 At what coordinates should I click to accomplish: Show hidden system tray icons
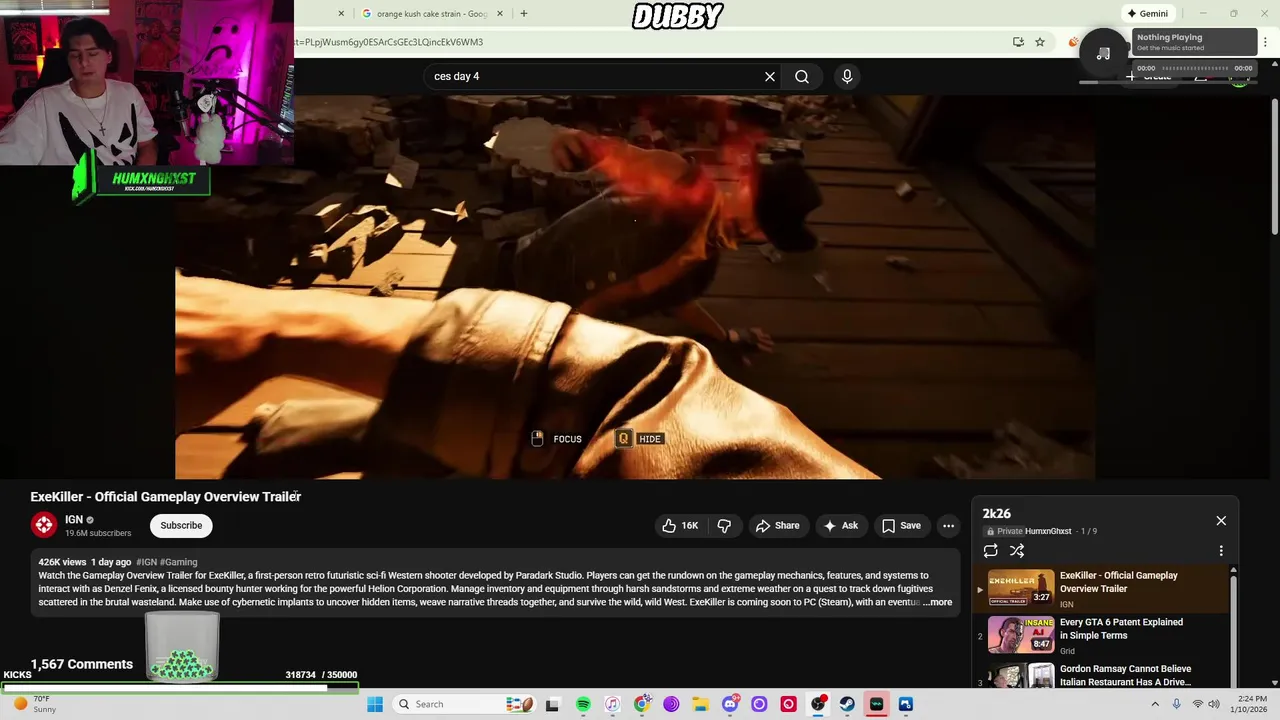(1155, 704)
